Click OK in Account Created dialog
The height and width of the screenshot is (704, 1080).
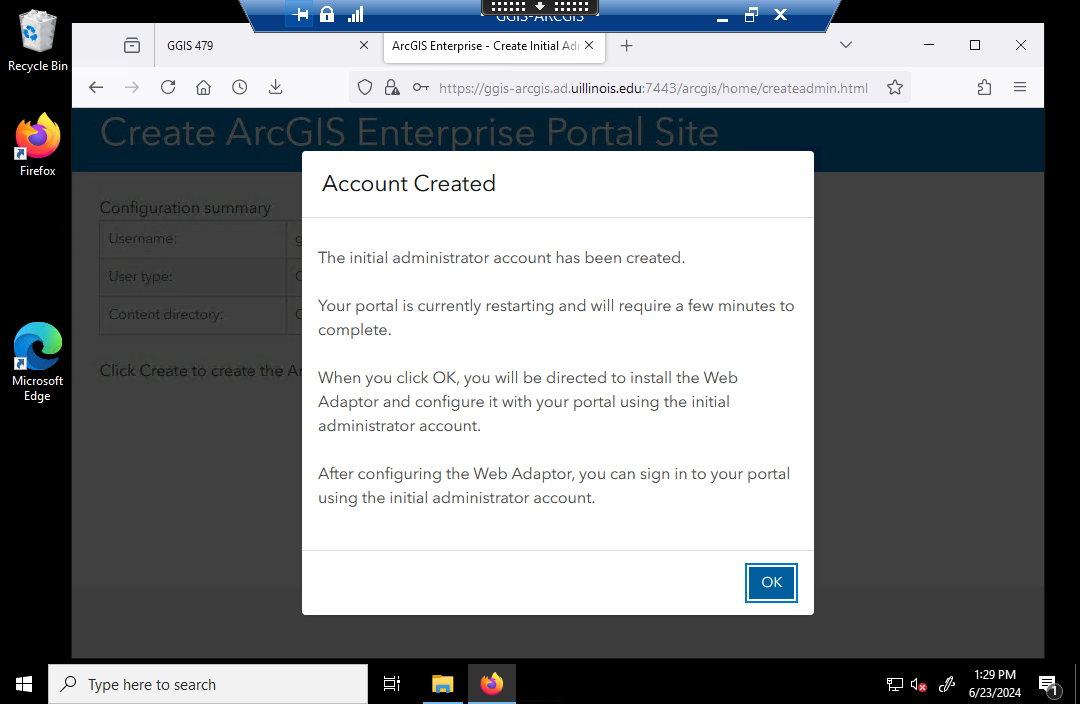tap(771, 583)
